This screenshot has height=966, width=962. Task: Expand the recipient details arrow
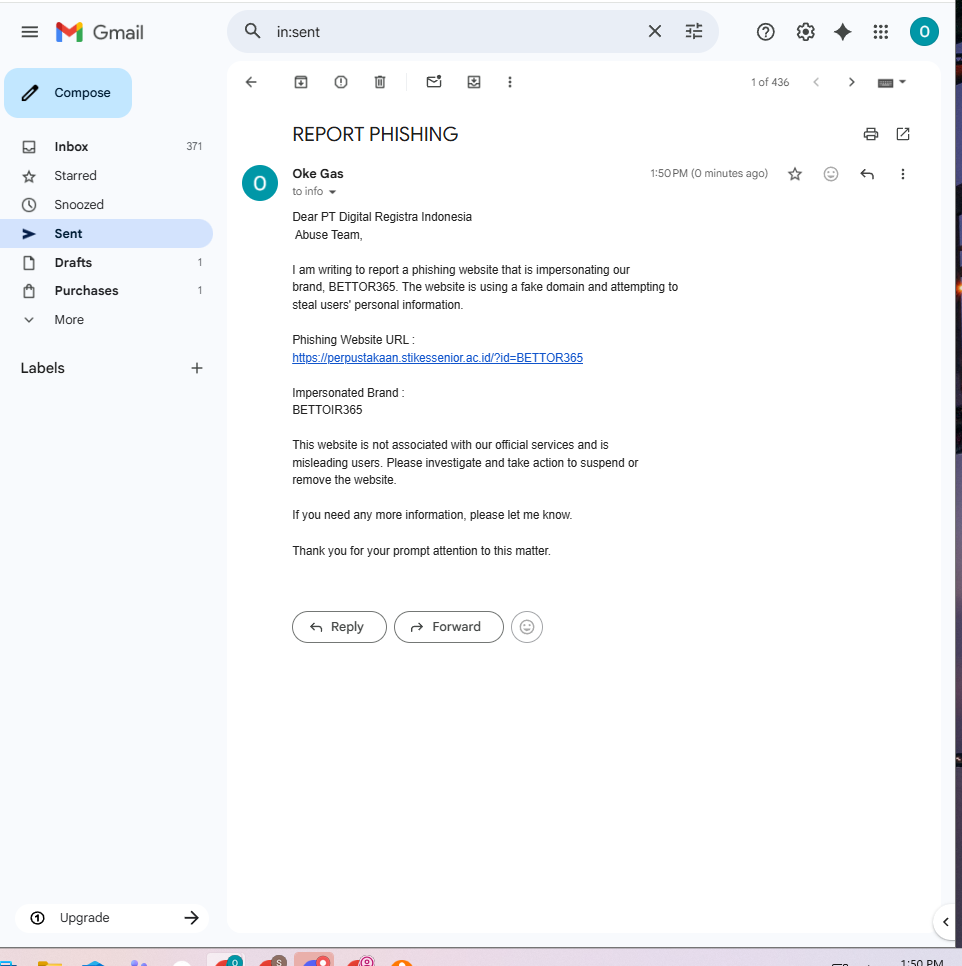pyautogui.click(x=333, y=192)
